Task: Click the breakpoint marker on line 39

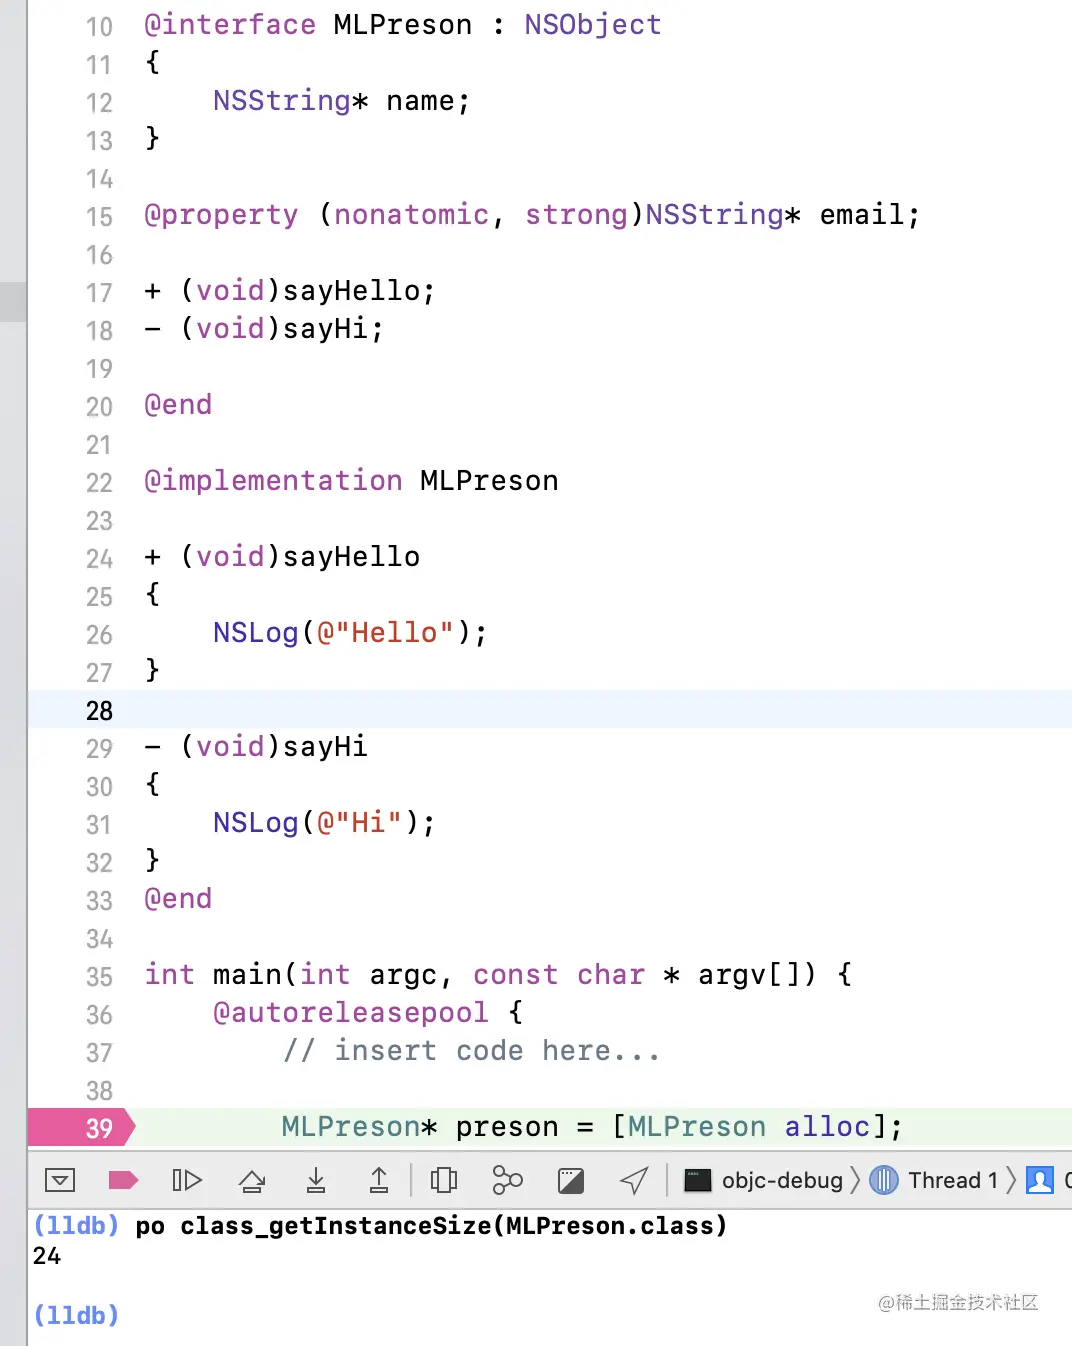Action: tap(81, 1128)
